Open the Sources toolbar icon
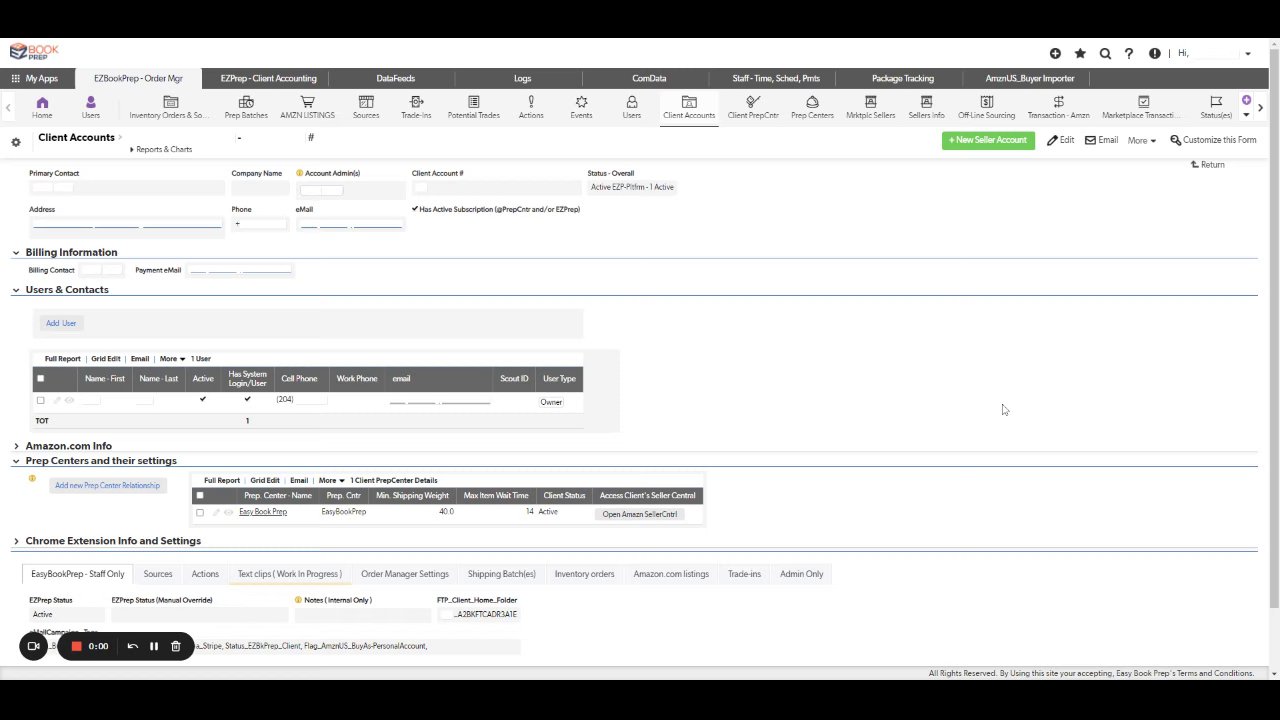The height and width of the screenshot is (720, 1280). 366,107
